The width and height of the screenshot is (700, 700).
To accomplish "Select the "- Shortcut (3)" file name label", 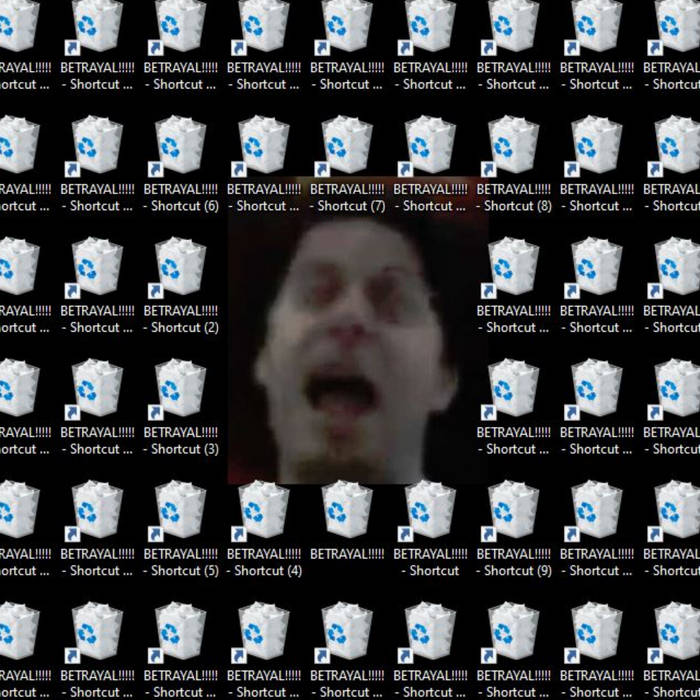I will tap(180, 449).
